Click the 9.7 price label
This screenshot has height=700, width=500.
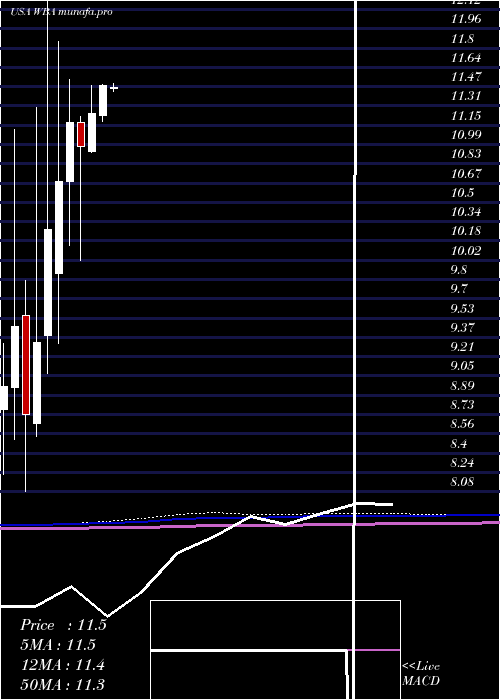459,289
